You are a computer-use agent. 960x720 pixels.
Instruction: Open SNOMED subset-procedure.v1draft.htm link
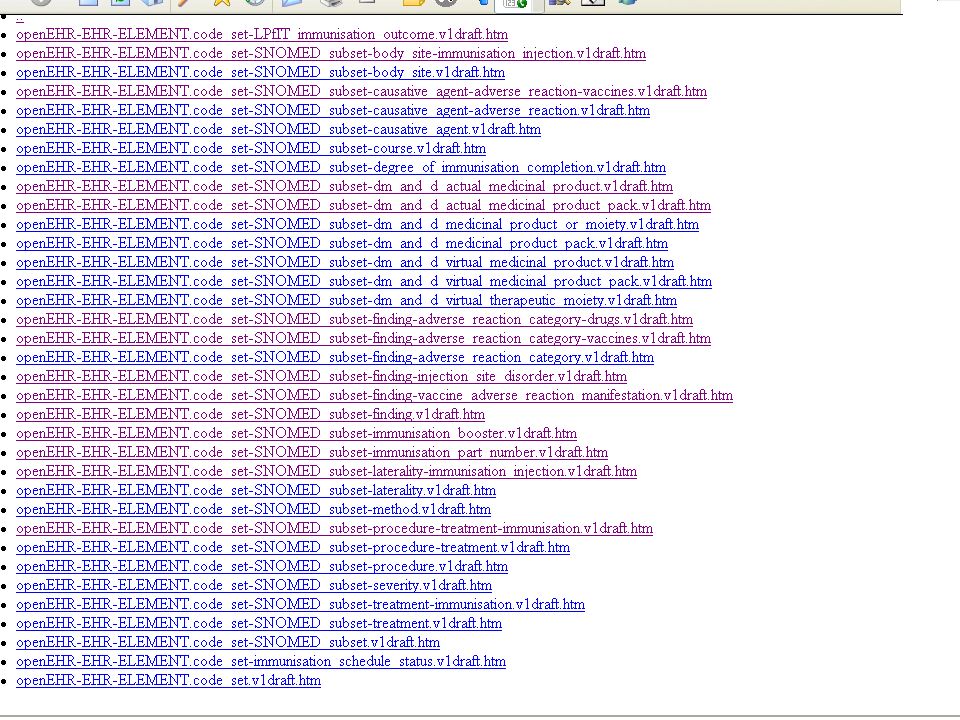(262, 566)
